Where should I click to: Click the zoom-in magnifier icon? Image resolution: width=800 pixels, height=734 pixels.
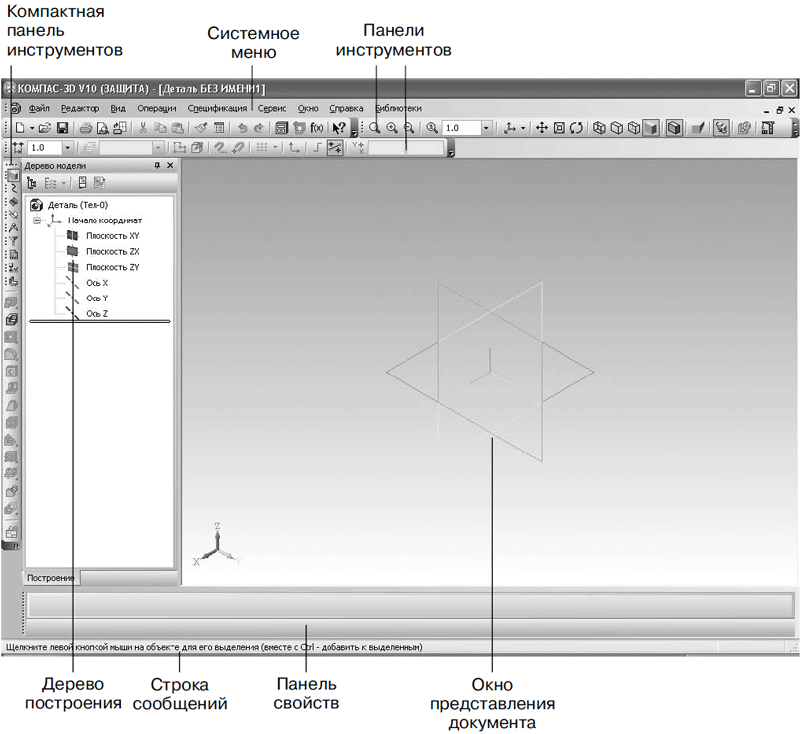(x=392, y=128)
